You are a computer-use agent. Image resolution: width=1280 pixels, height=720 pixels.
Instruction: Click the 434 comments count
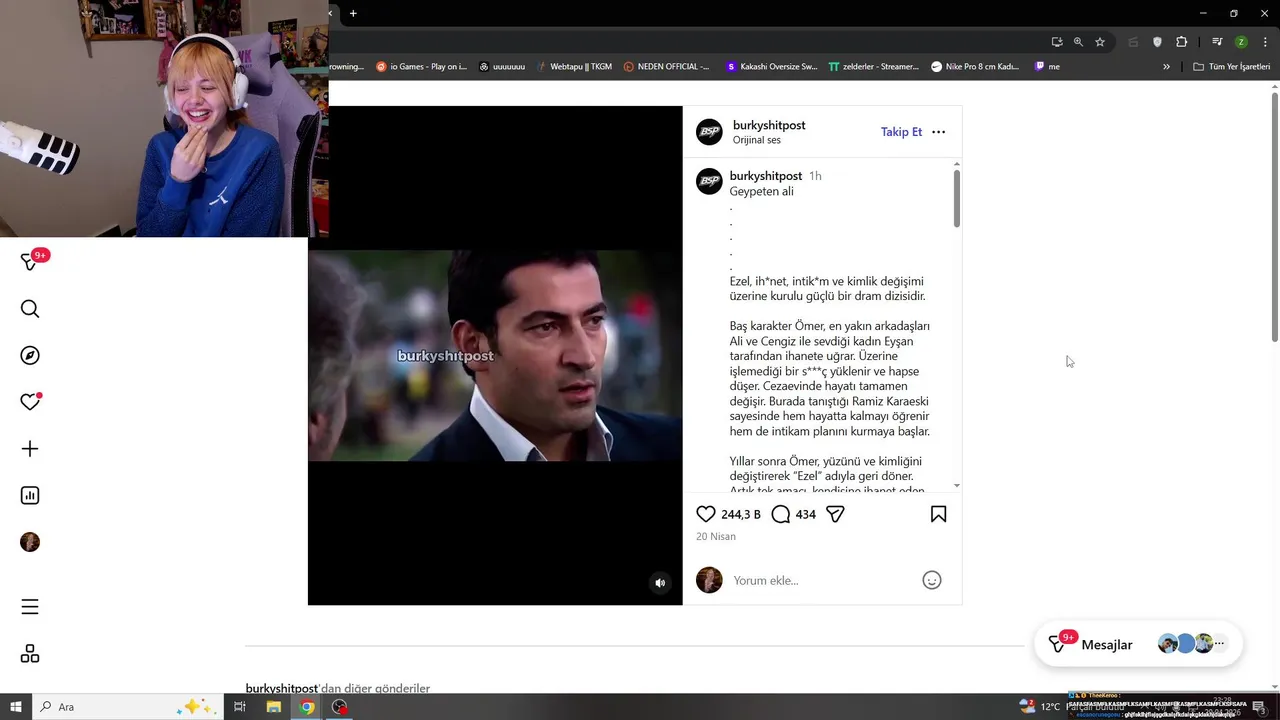click(805, 514)
